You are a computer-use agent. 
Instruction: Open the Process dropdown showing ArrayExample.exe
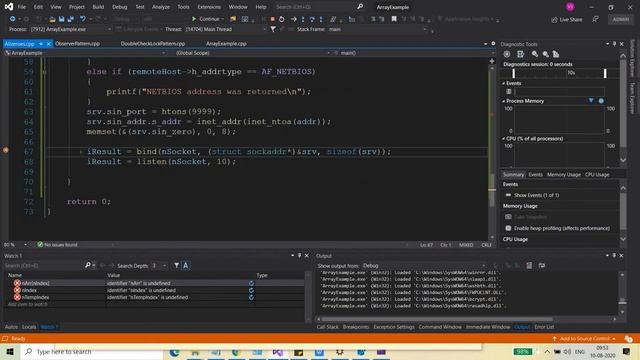71,29
